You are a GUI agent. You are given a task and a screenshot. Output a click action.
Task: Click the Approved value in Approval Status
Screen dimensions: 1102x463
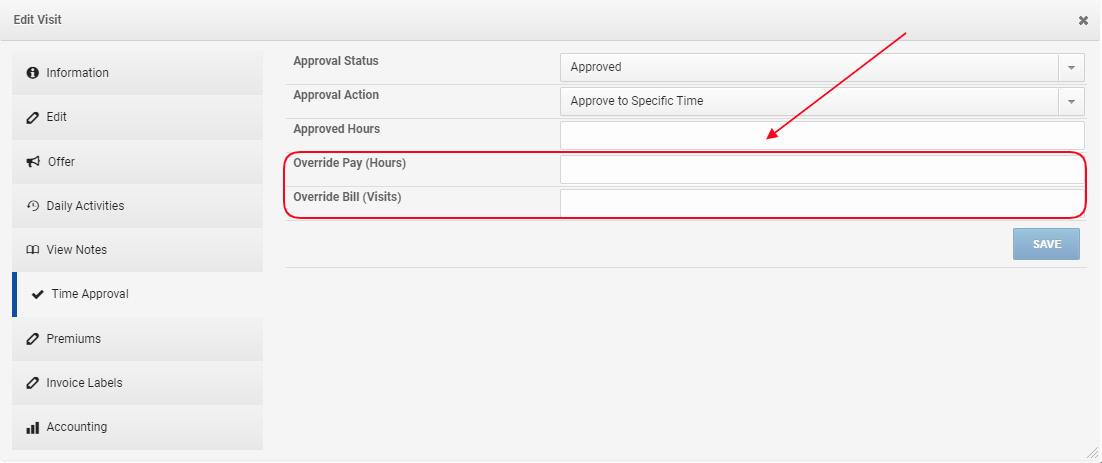coord(596,67)
